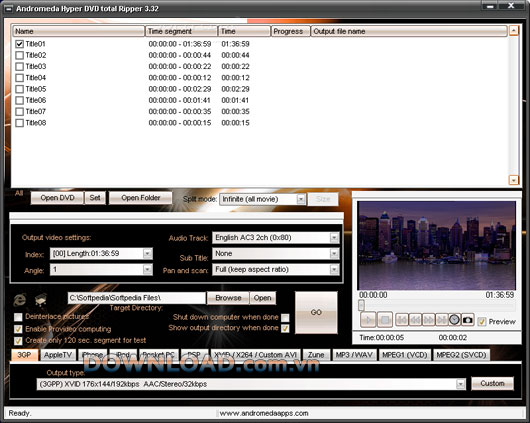Click the icon beside the IE icon
530x423 pixels.
(x=41, y=300)
